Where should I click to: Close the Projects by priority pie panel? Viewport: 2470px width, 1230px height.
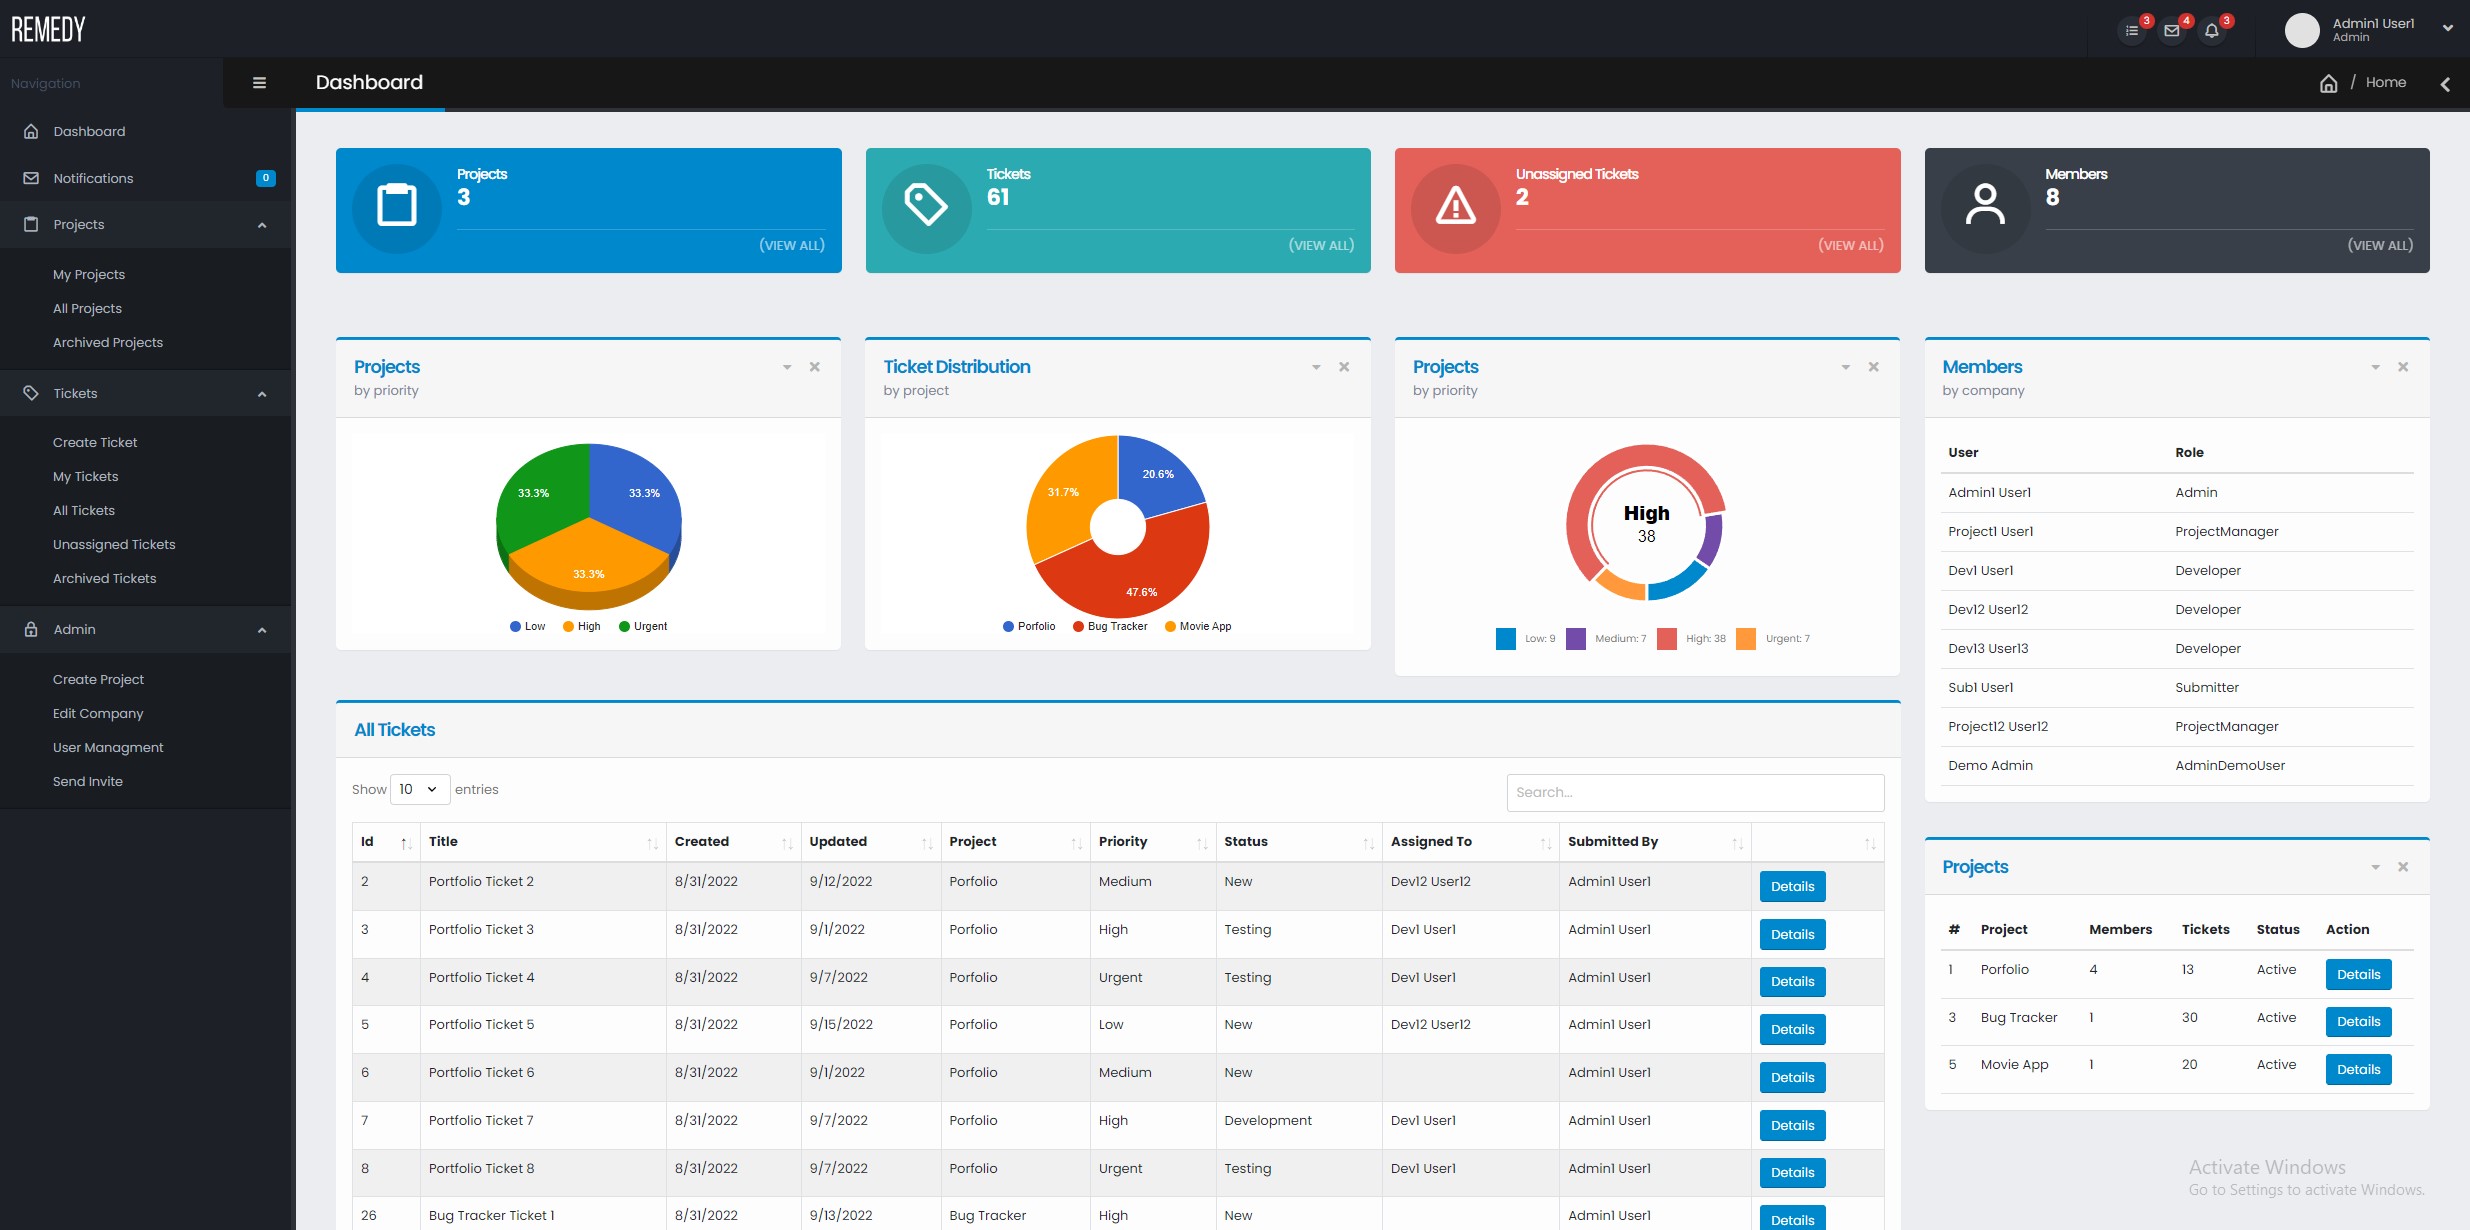tap(815, 367)
